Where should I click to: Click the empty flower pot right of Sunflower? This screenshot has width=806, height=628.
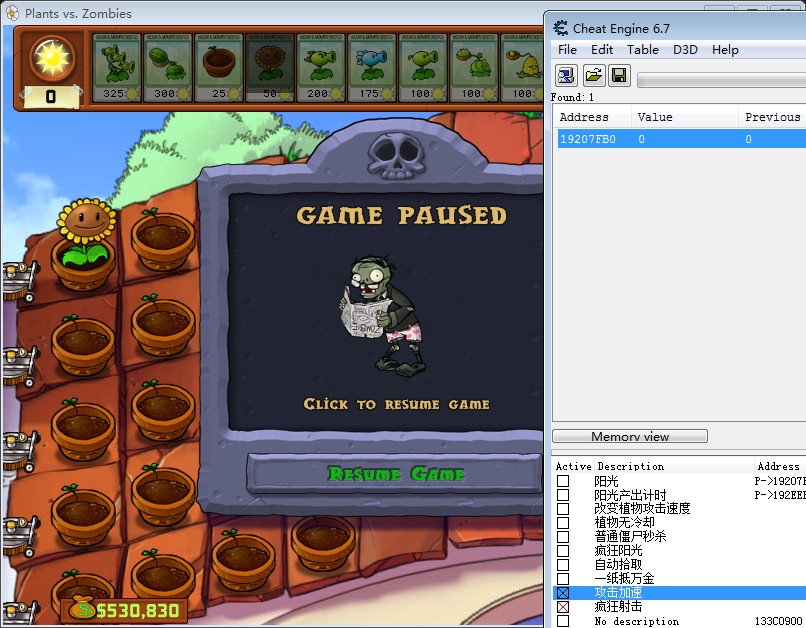pos(163,241)
